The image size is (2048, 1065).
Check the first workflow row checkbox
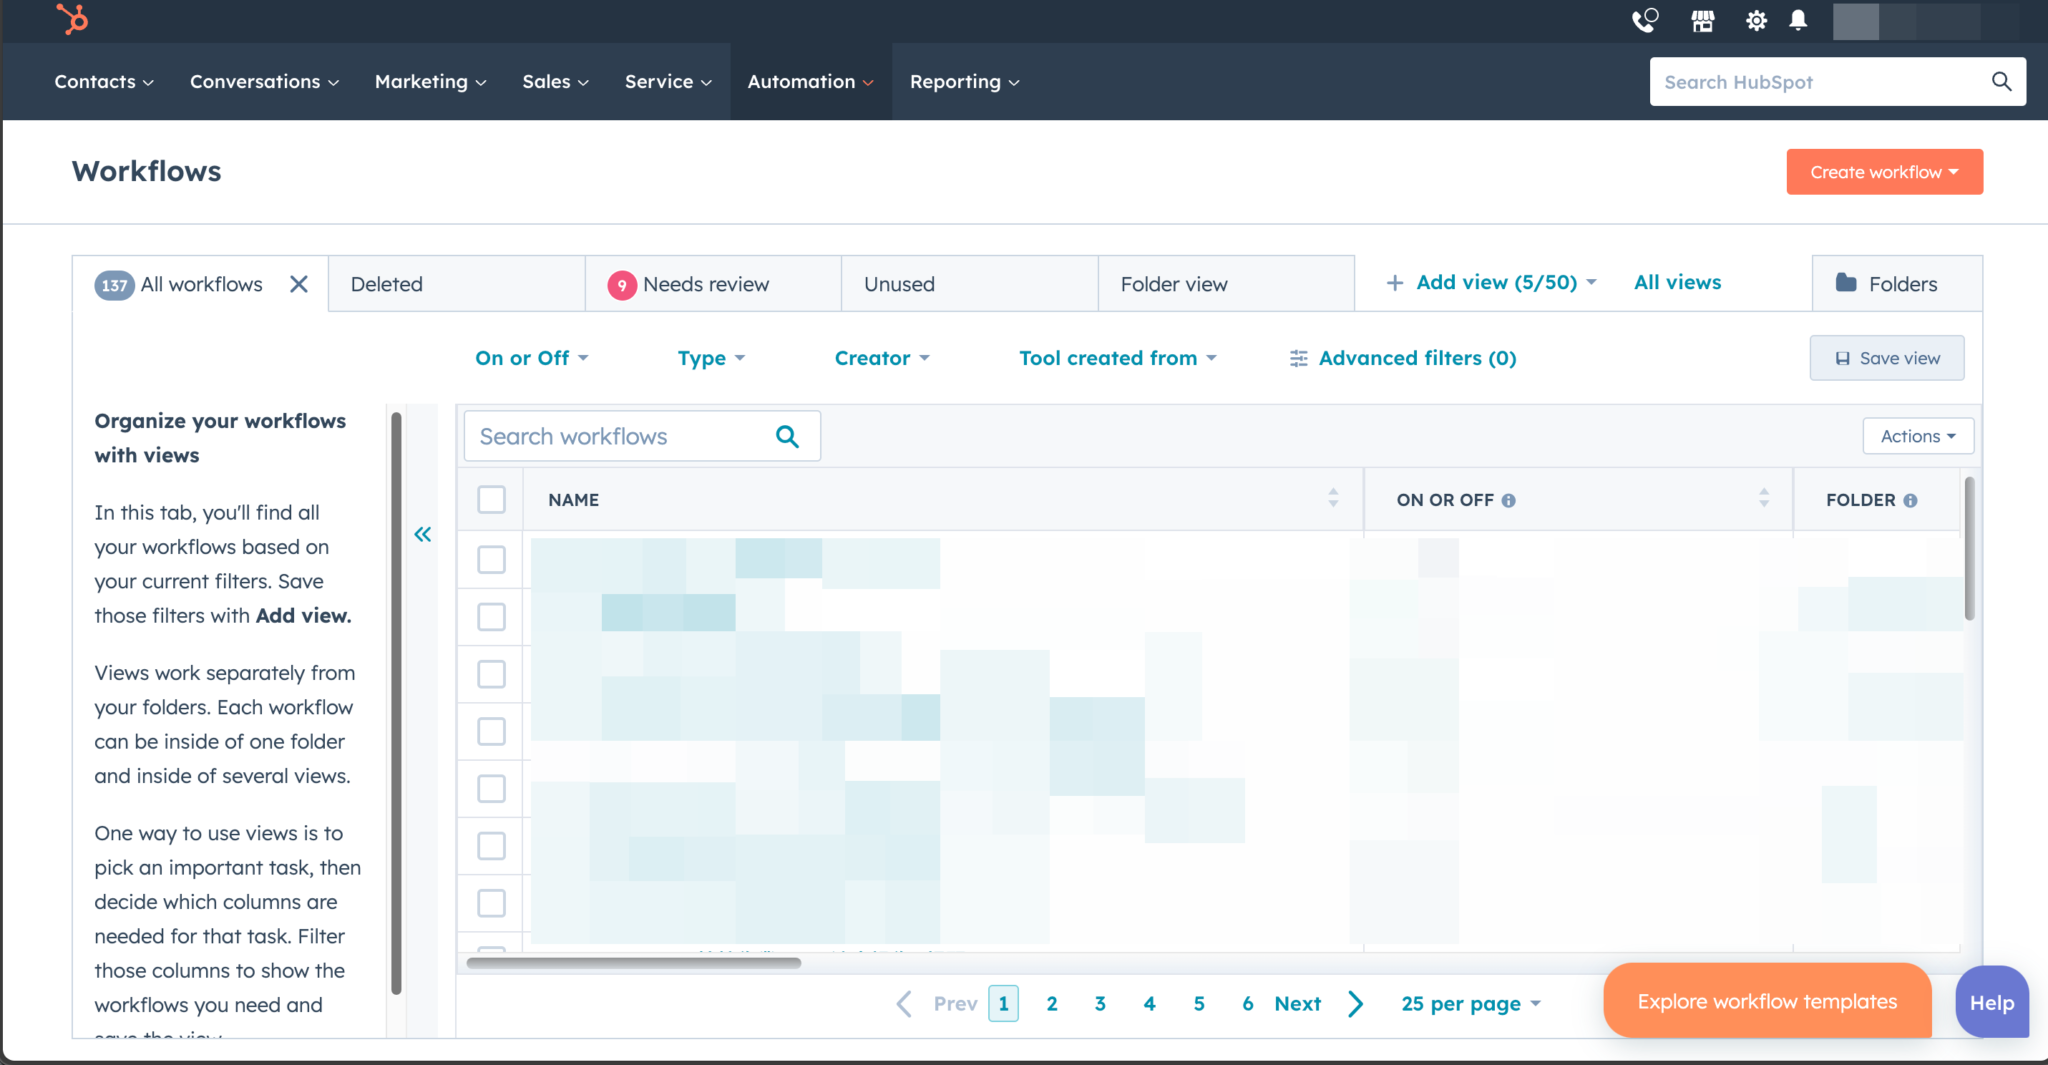point(491,560)
